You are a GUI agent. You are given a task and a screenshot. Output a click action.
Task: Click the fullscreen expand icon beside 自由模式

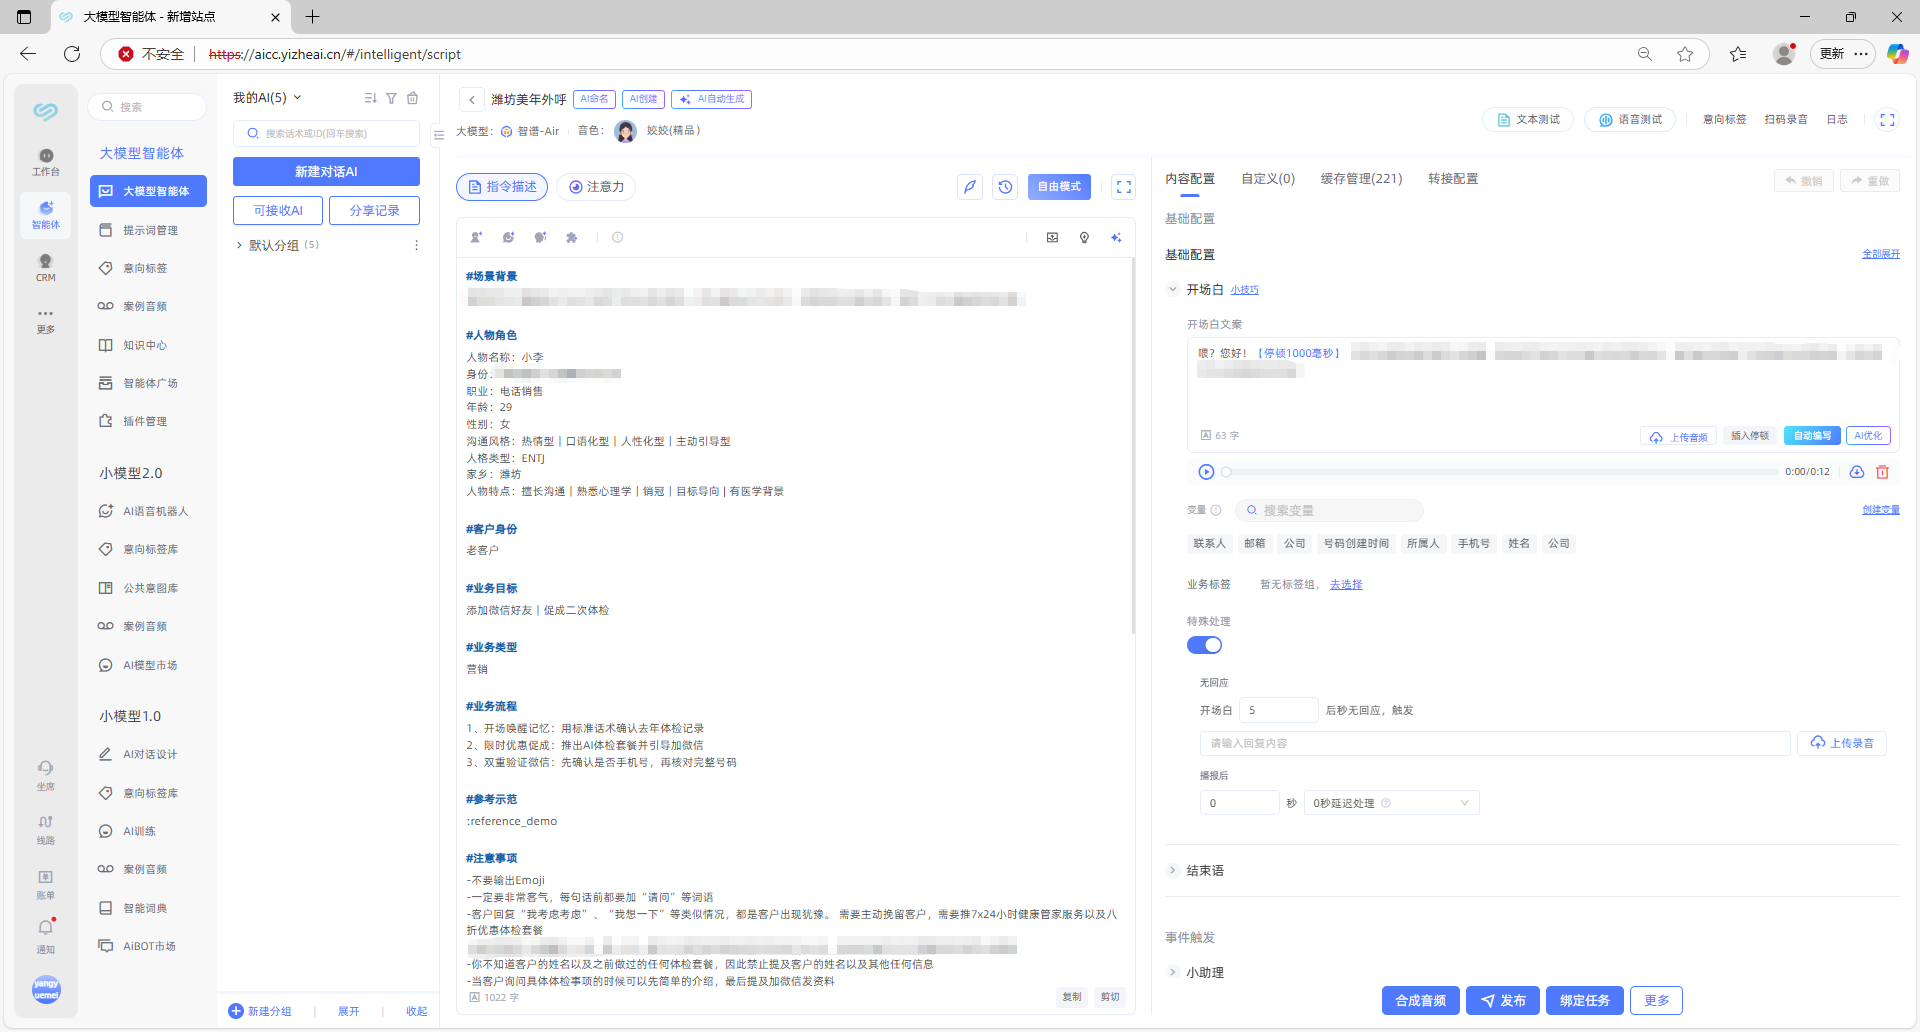coord(1124,187)
